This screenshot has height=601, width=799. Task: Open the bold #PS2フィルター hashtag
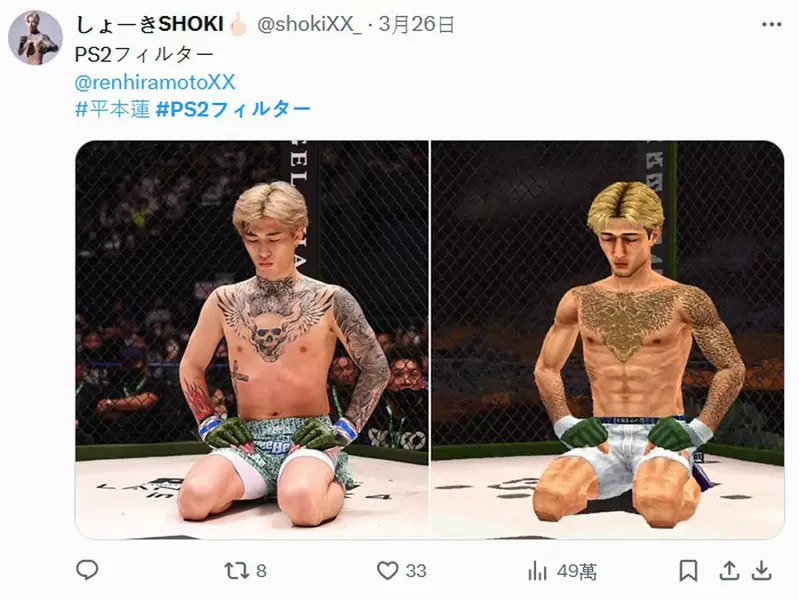(233, 109)
